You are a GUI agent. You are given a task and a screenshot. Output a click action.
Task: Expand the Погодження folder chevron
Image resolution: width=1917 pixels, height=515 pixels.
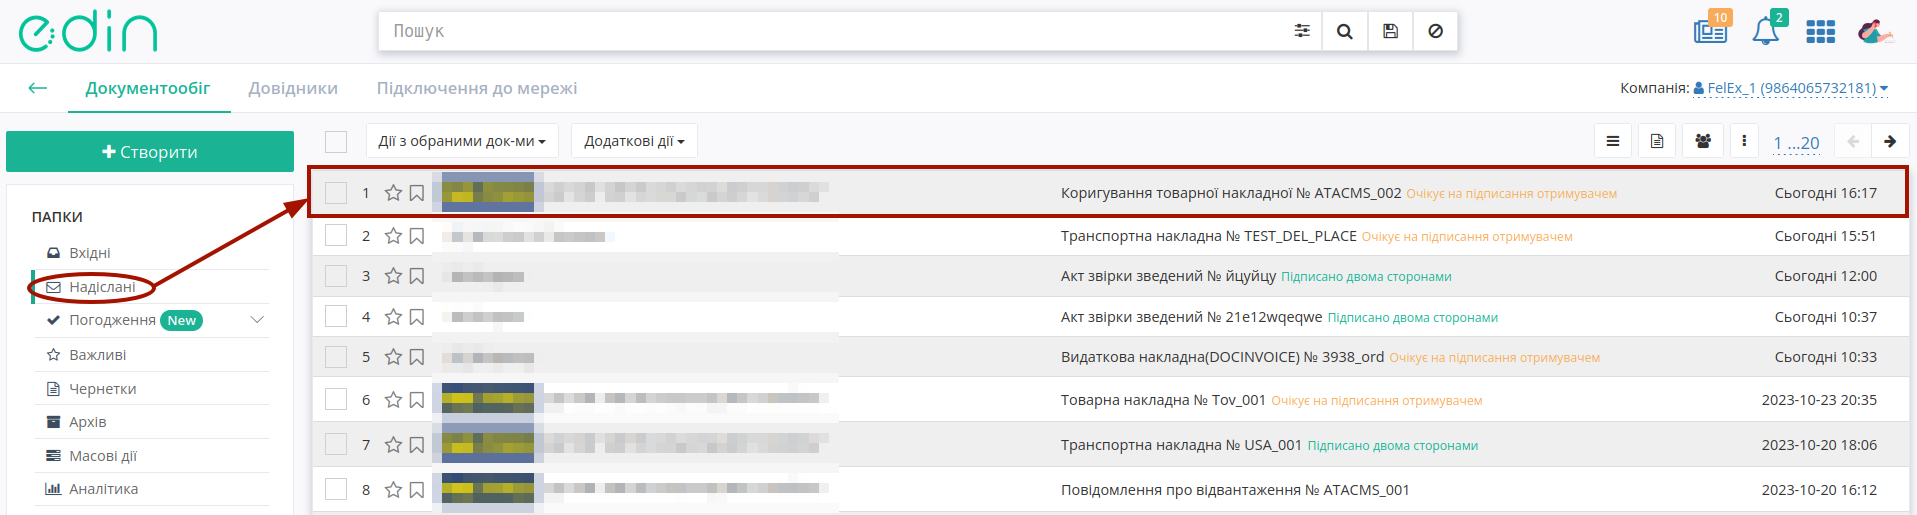click(257, 320)
